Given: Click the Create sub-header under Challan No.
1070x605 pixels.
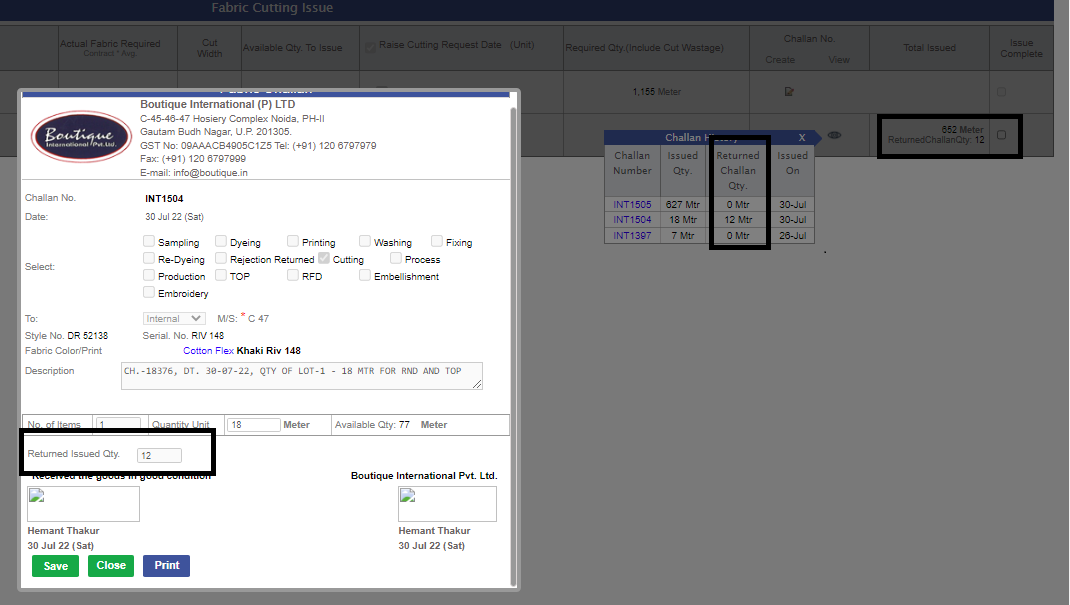Looking at the screenshot, I should (x=780, y=60).
